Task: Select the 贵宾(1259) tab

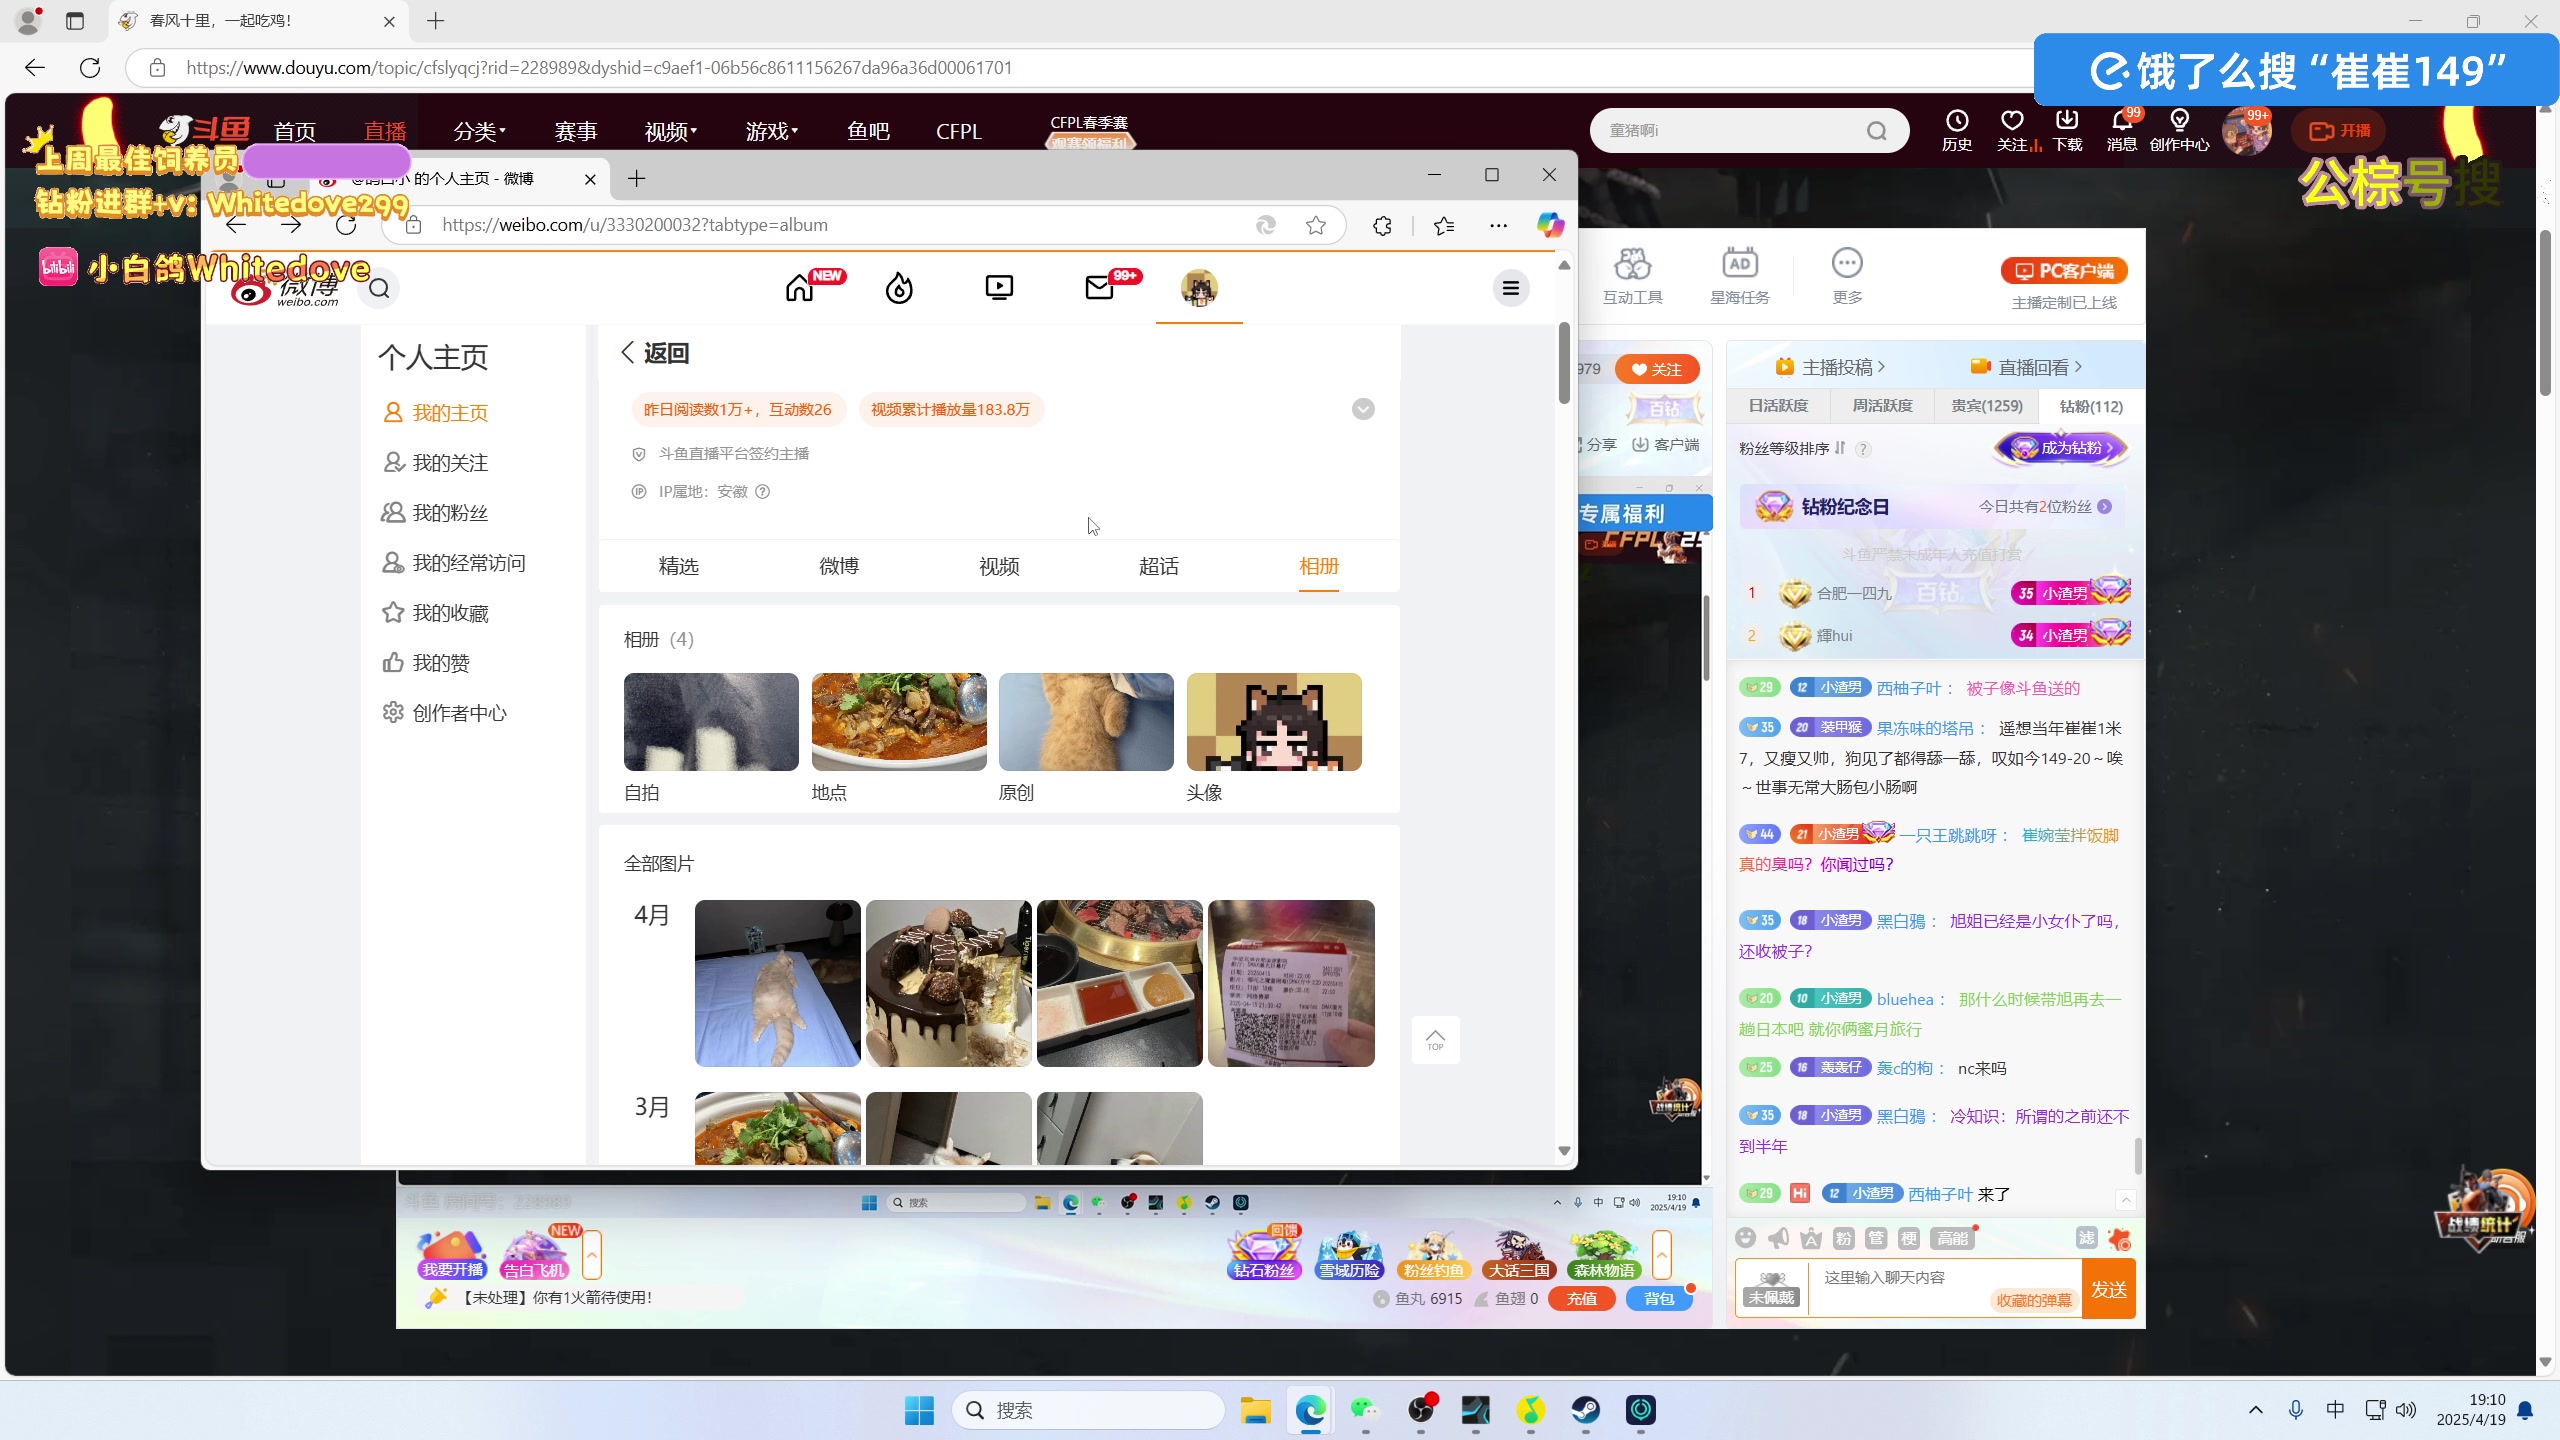Action: tap(1986, 406)
